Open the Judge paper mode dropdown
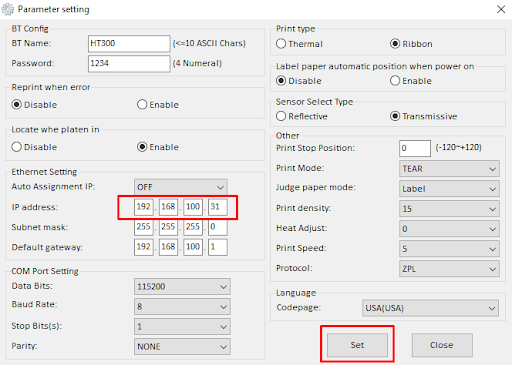Image resolution: width=512 pixels, height=365 pixels. coord(449,189)
